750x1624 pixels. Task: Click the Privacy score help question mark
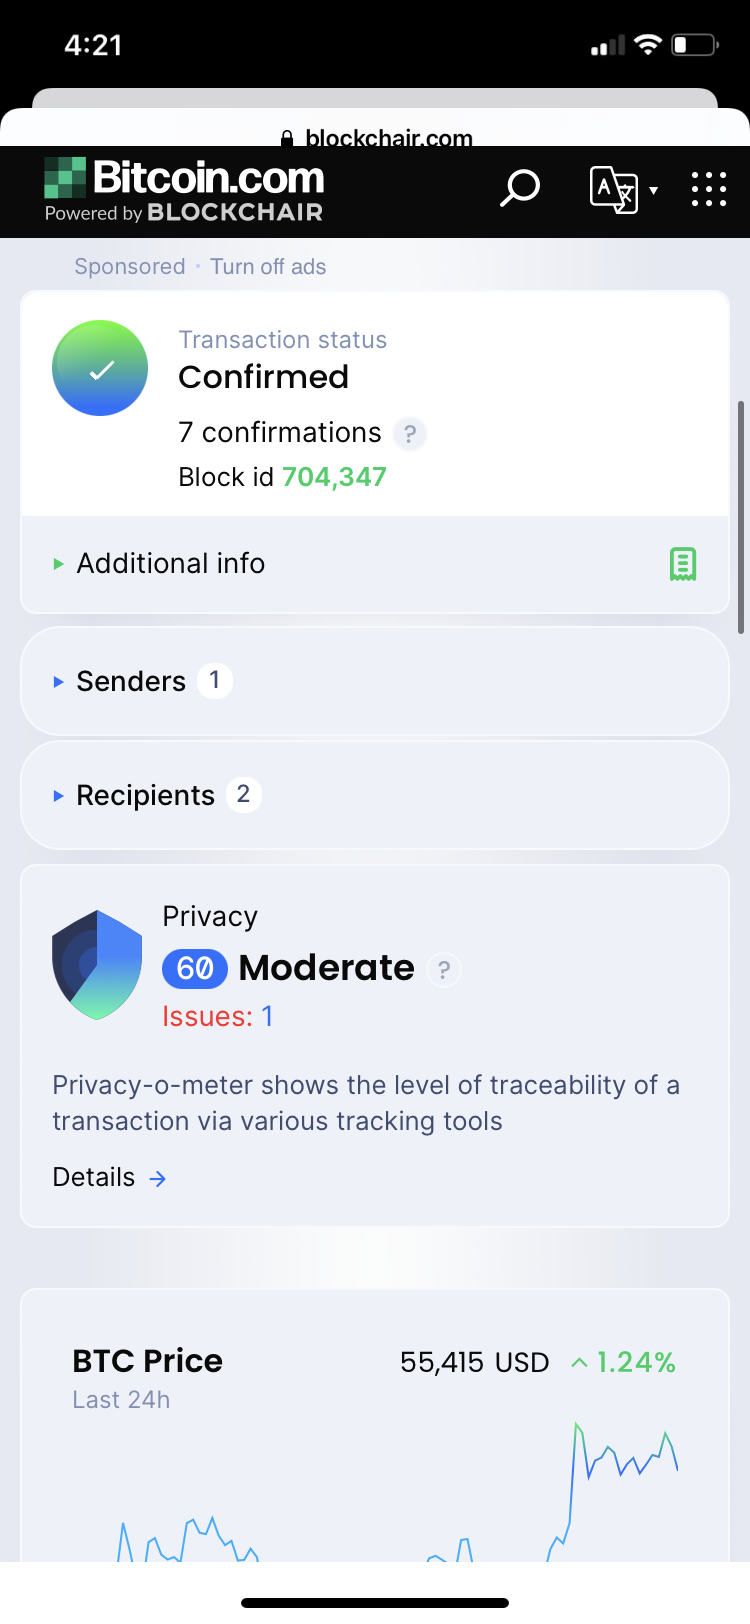coord(444,969)
